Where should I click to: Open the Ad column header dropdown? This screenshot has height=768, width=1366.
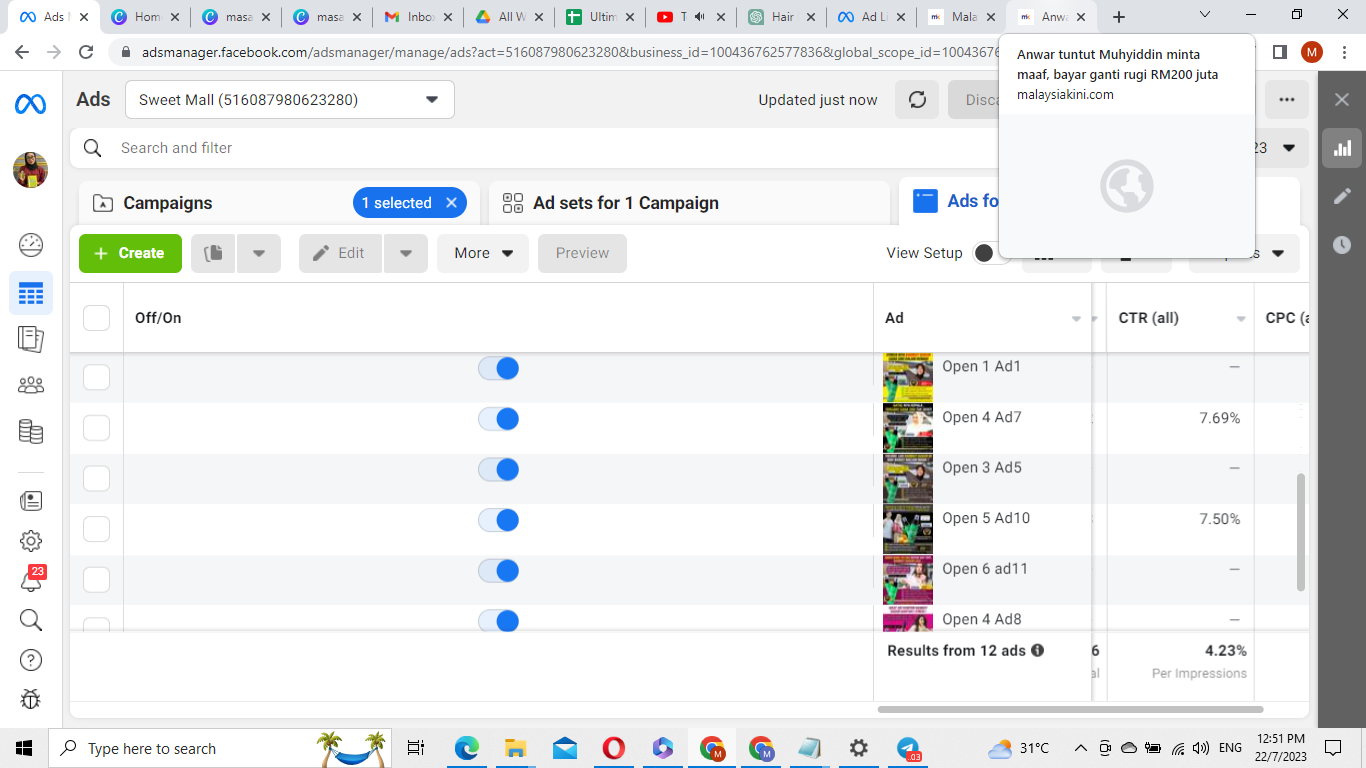(1077, 319)
